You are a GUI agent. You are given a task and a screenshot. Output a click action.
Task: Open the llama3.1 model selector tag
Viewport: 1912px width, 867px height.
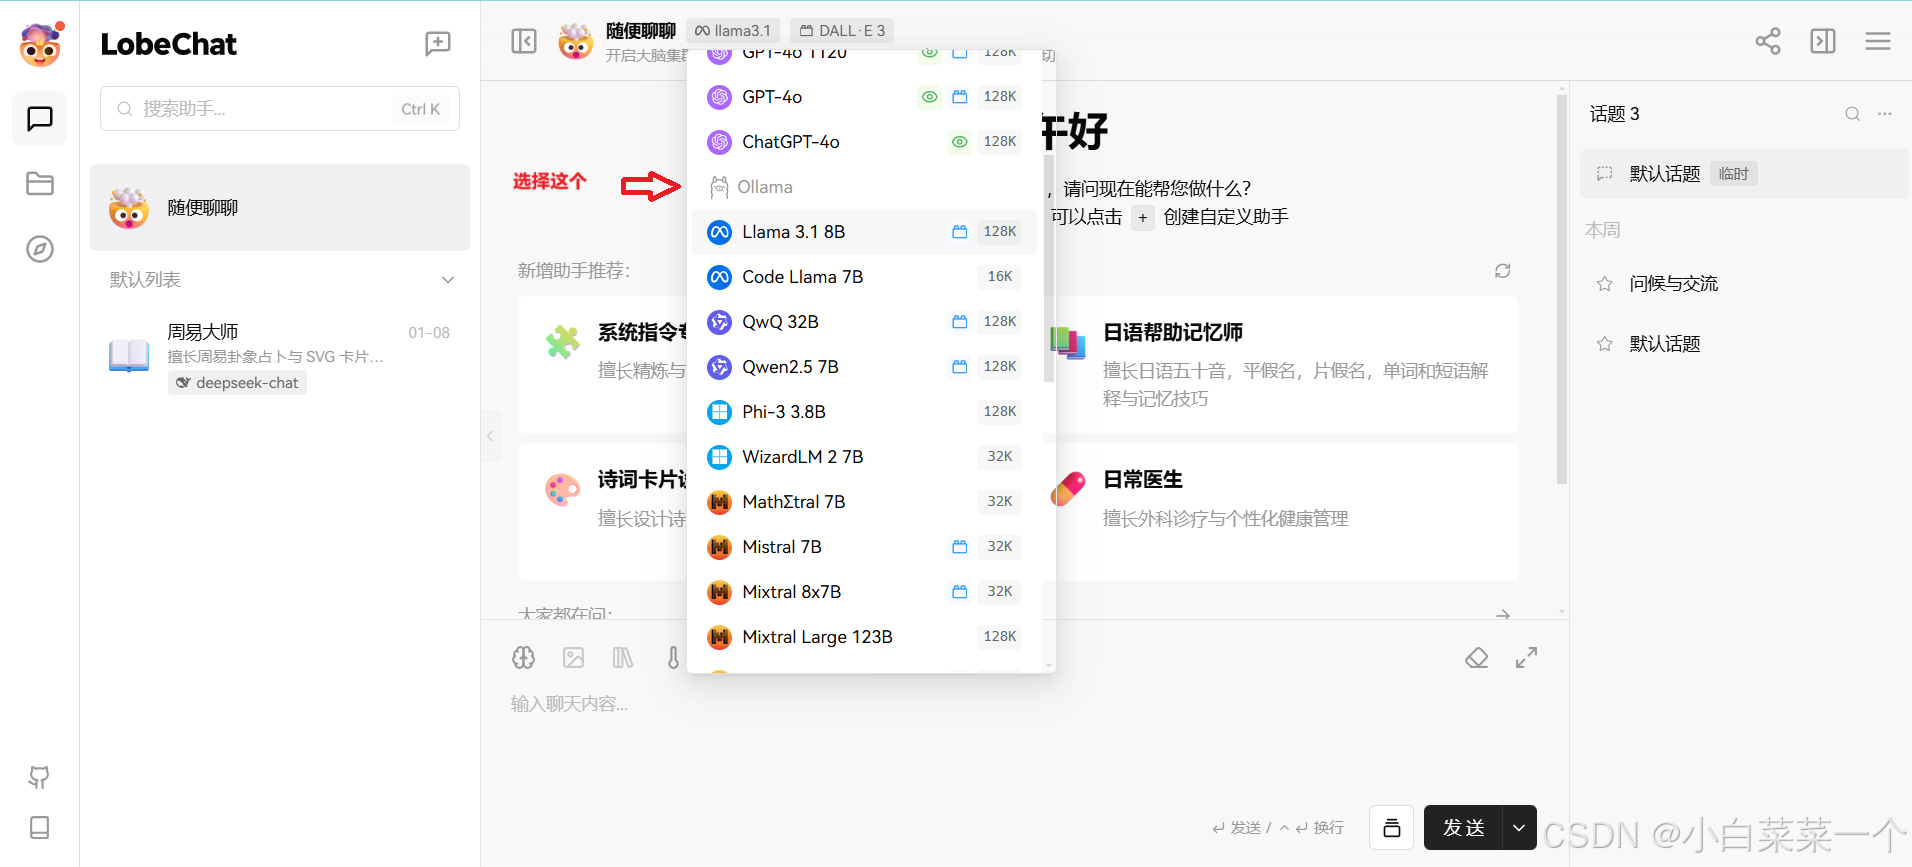pyautogui.click(x=733, y=31)
